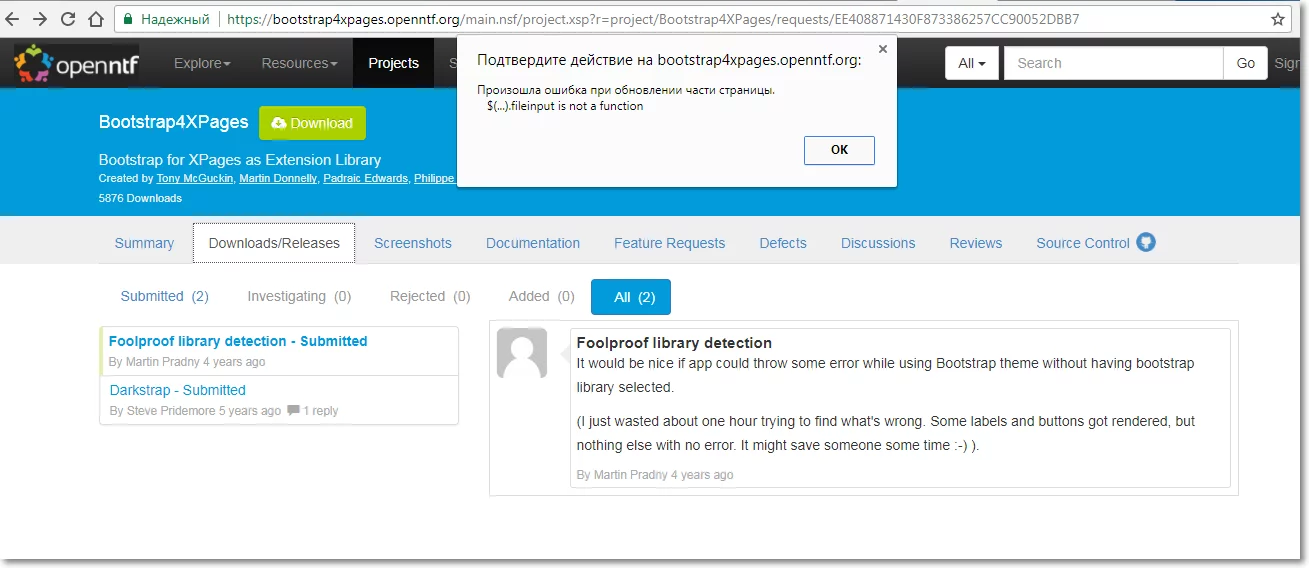Open the Darkstrap - Submitted request
The height and width of the screenshot is (568, 1309).
(177, 390)
